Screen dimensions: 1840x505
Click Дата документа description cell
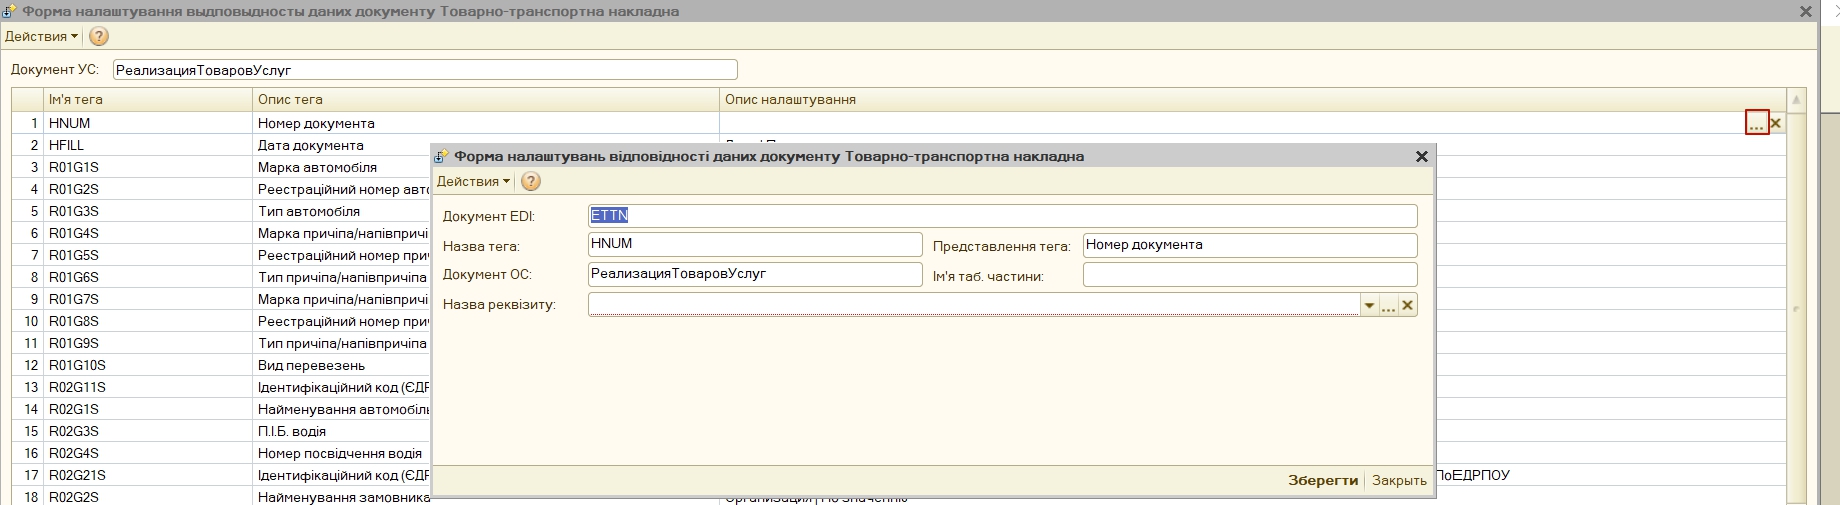click(341, 145)
